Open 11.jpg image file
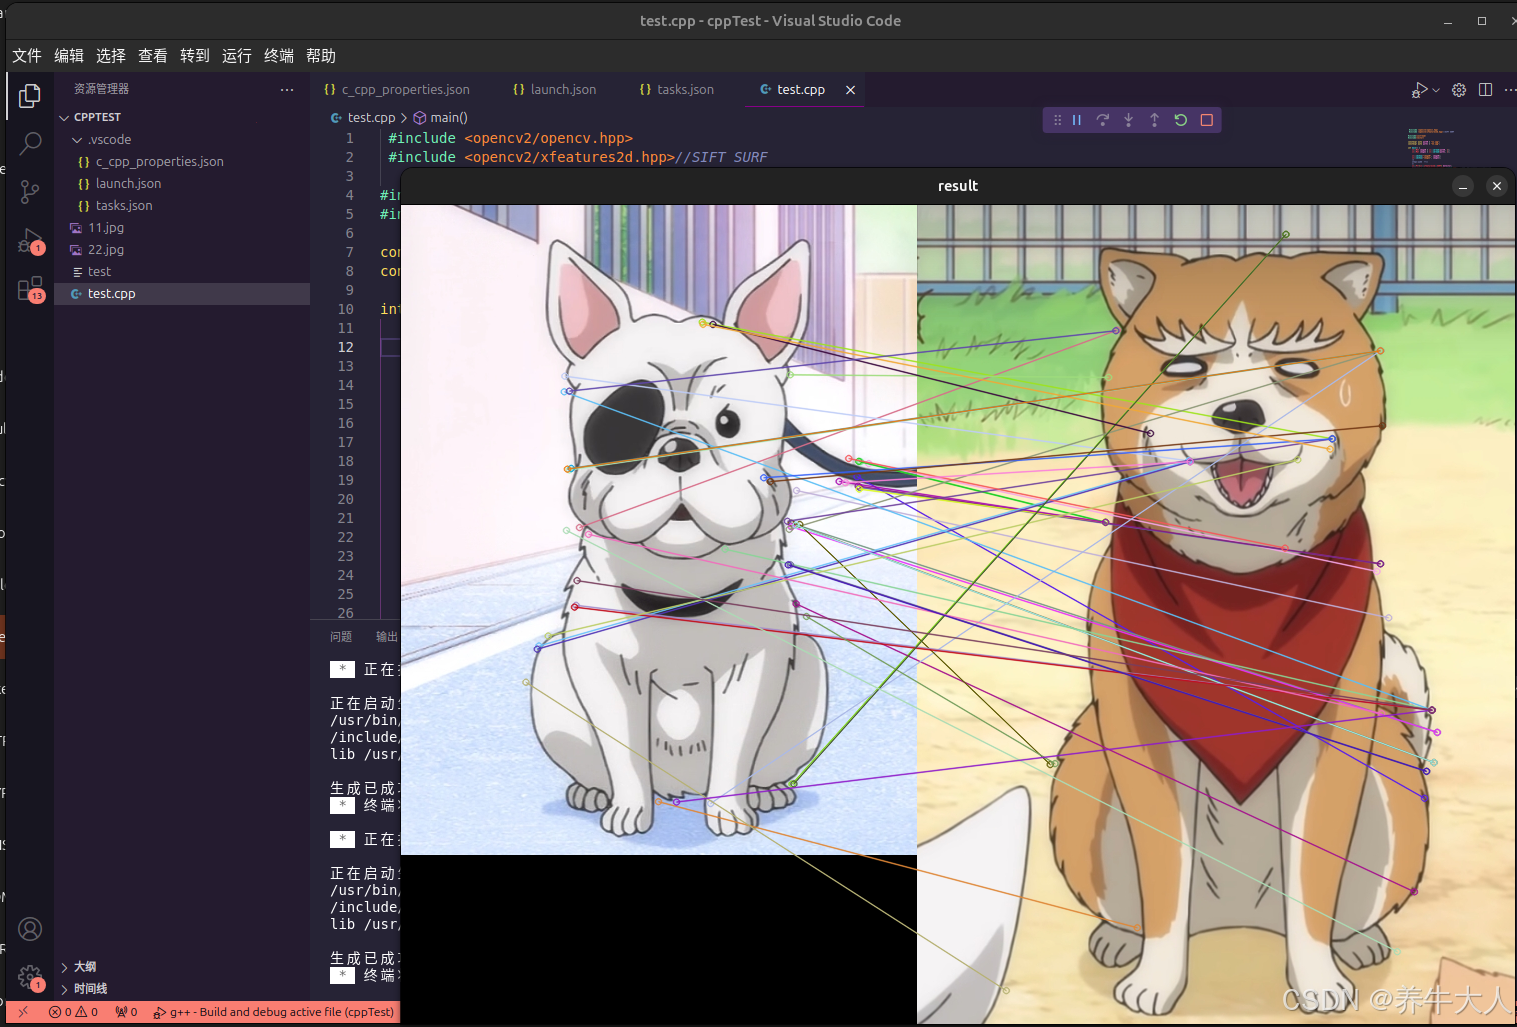Image resolution: width=1517 pixels, height=1027 pixels. [x=182, y=228]
